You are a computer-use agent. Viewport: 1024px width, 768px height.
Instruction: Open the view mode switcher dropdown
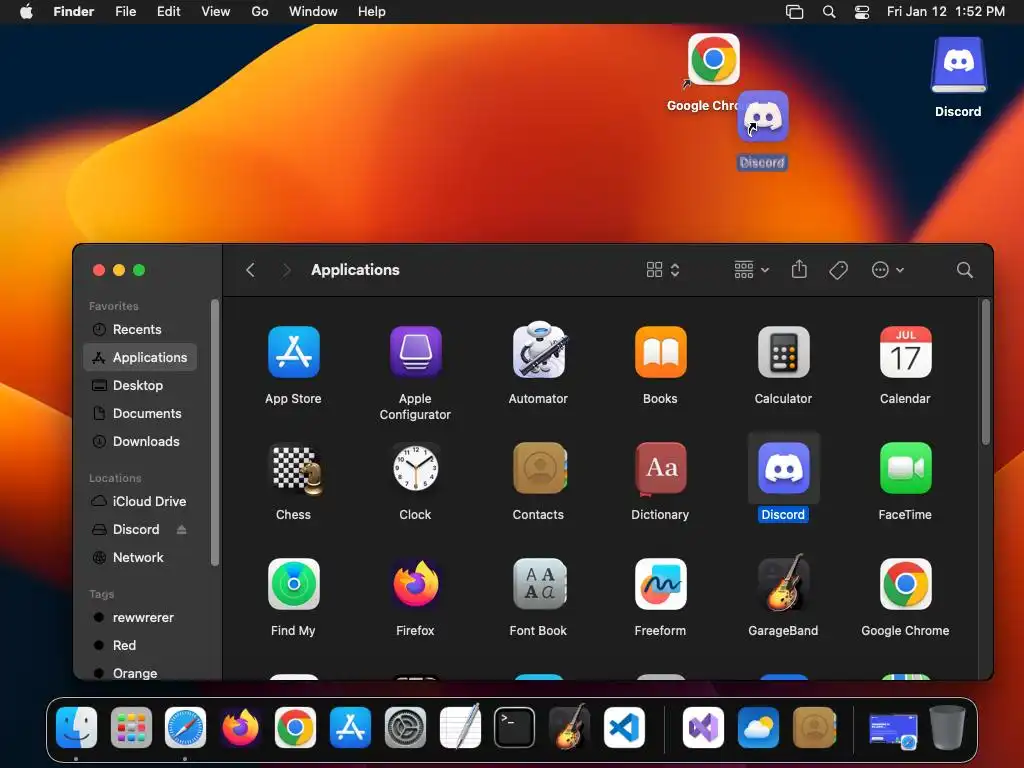[x=664, y=270]
